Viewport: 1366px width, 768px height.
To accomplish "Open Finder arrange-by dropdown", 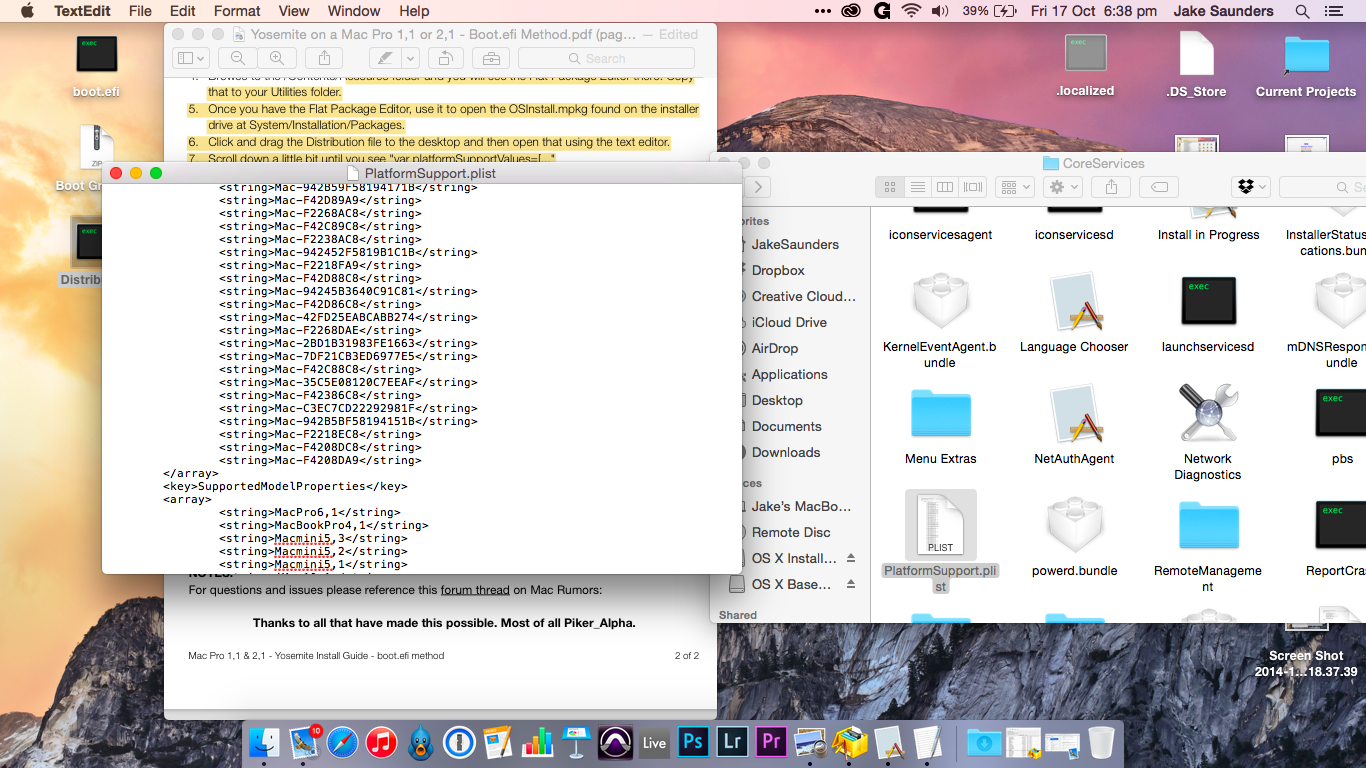I will [1016, 187].
